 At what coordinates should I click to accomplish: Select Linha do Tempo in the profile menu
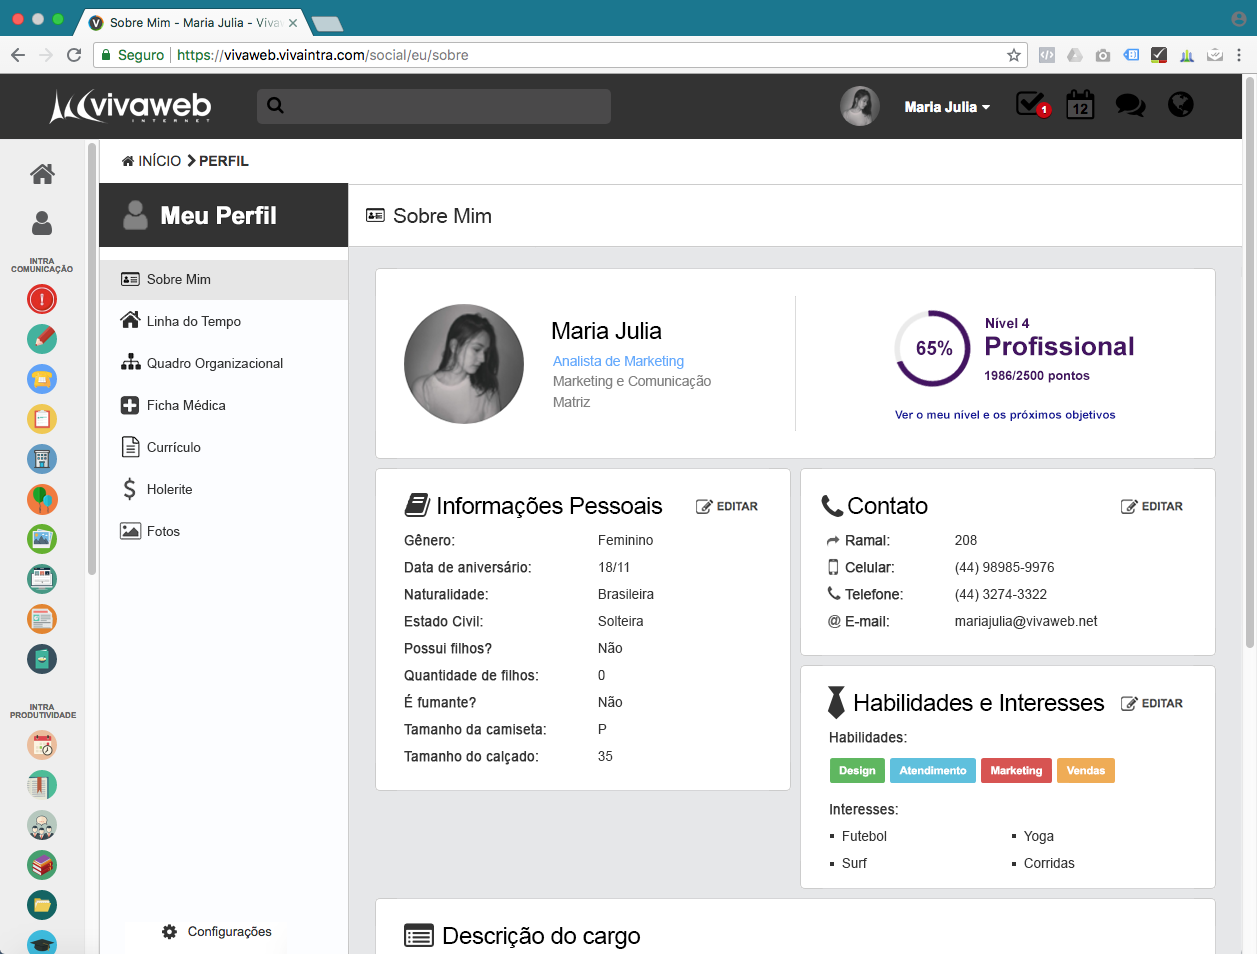point(193,321)
